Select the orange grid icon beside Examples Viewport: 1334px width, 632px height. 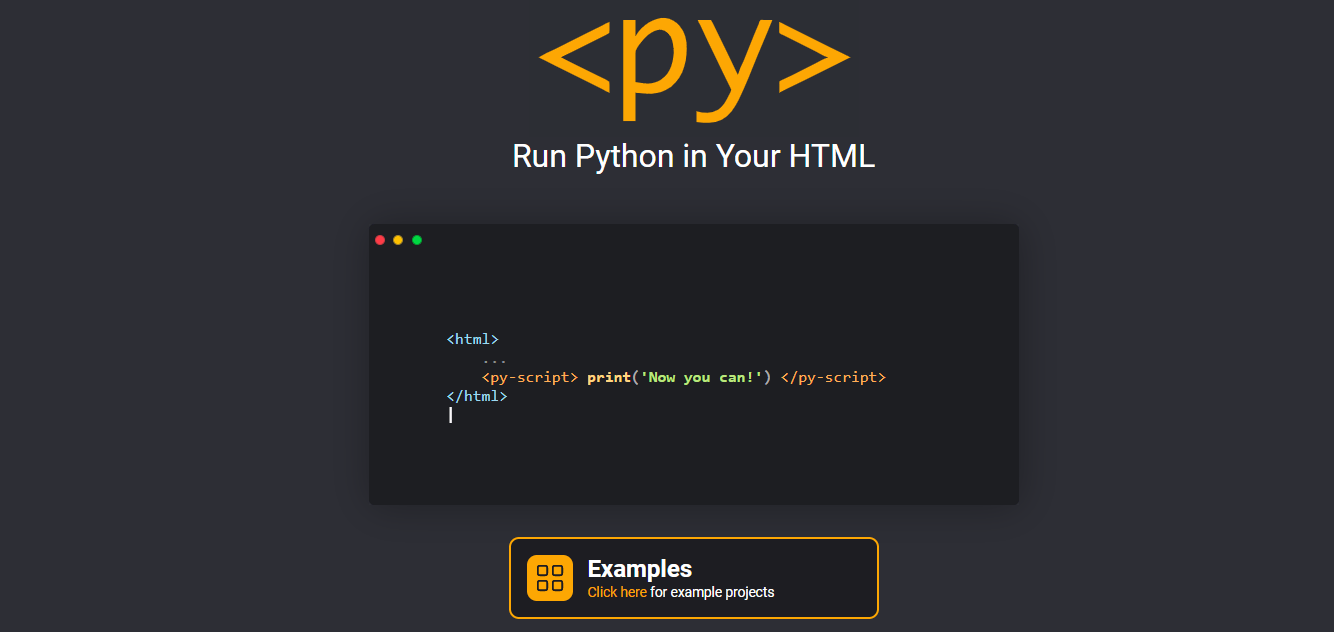(549, 577)
